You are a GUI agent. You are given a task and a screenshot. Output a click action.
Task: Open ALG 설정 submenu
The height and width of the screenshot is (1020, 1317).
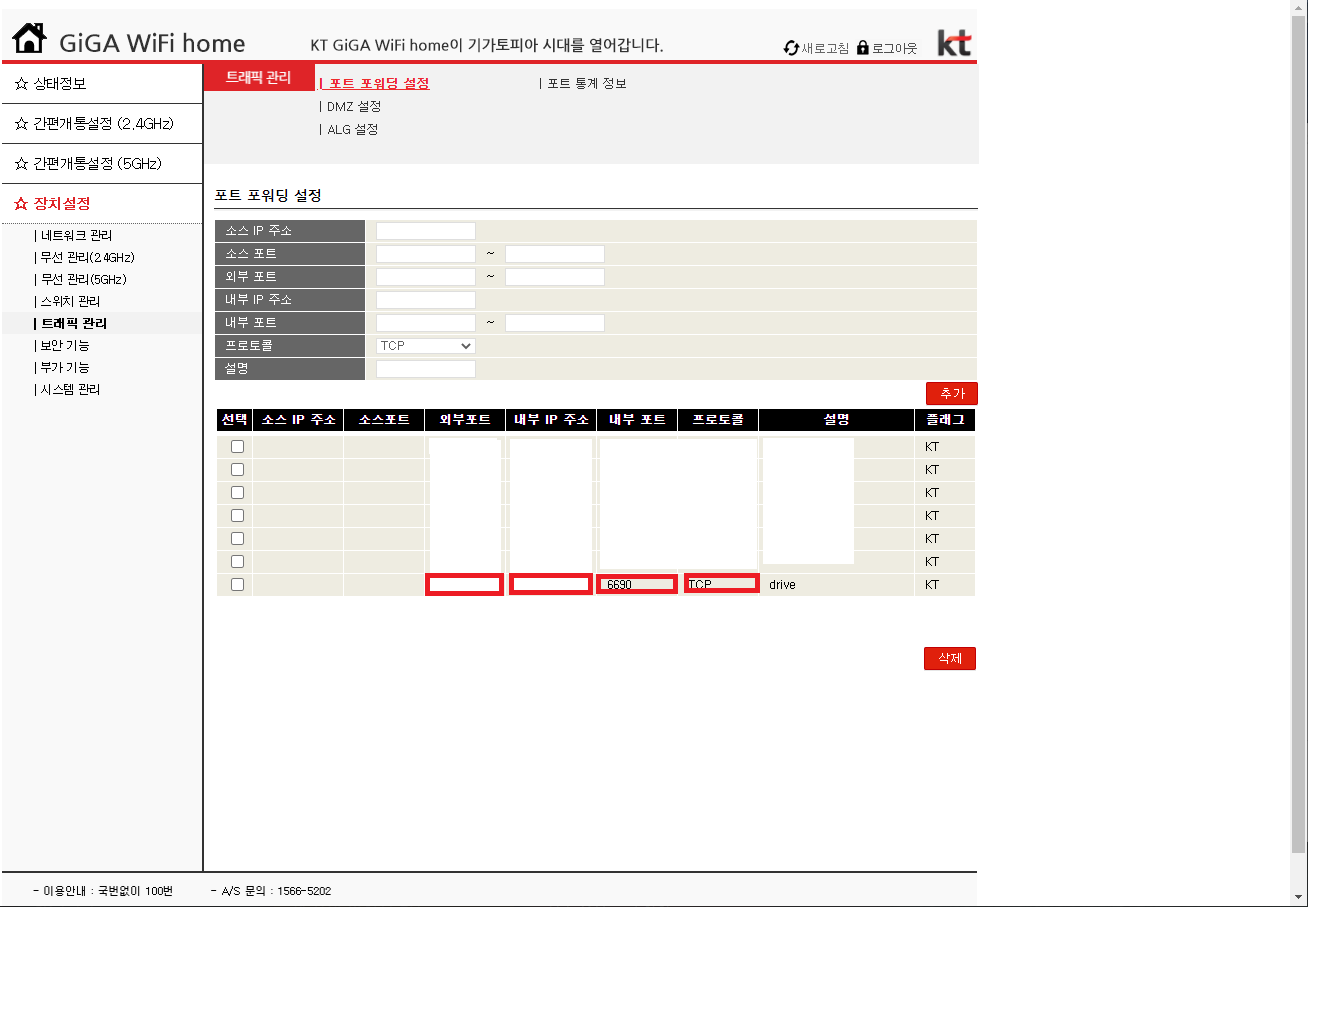click(x=352, y=130)
